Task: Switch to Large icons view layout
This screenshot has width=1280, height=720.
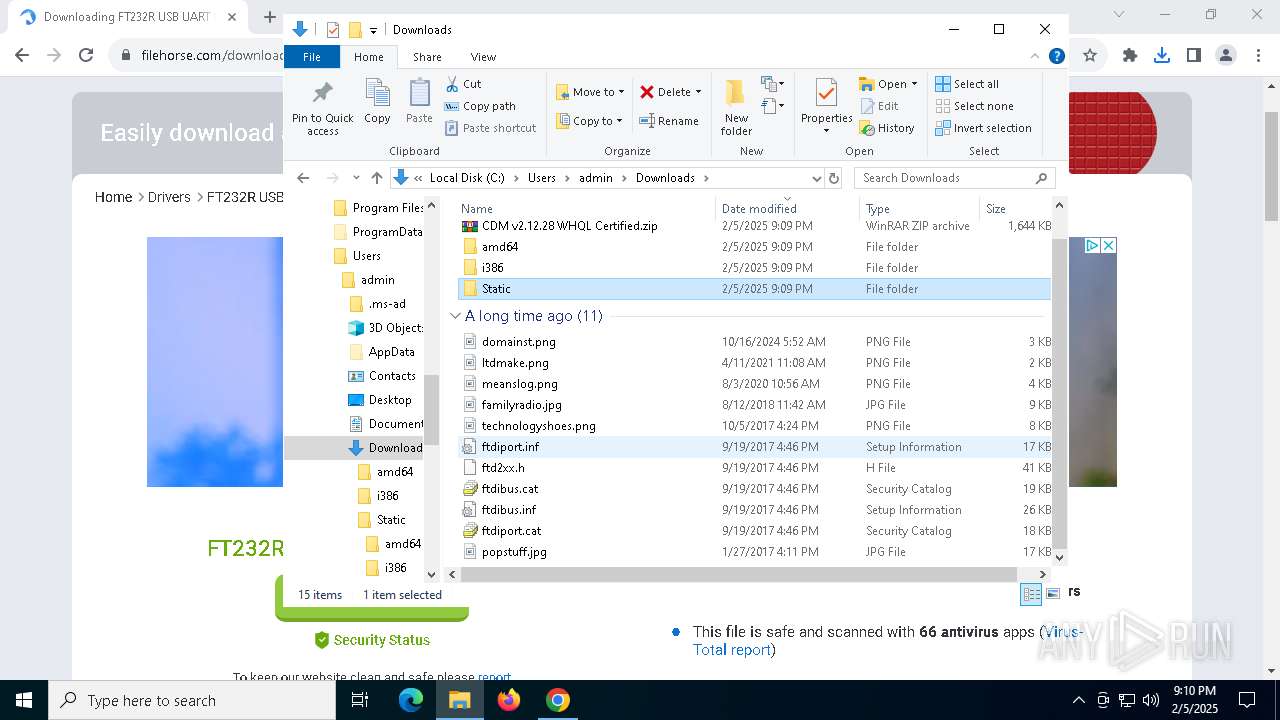Action: [x=1052, y=594]
